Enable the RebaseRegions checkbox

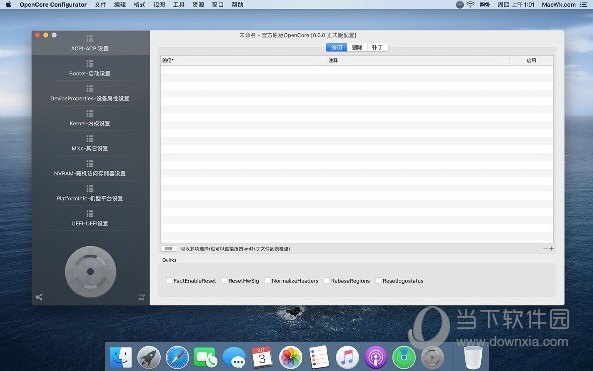tap(327, 281)
